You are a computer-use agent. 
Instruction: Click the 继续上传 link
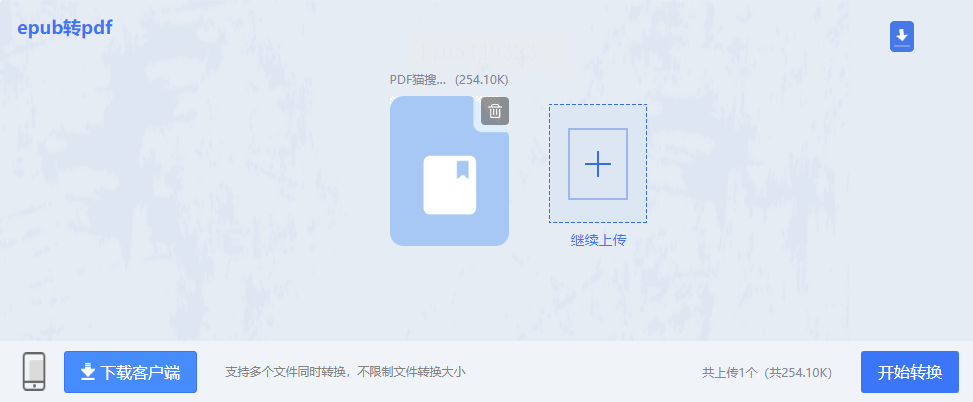pyautogui.click(x=598, y=241)
